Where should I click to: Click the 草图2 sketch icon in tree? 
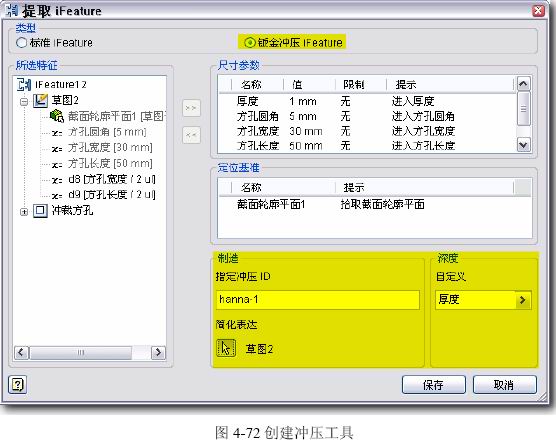coord(40,101)
